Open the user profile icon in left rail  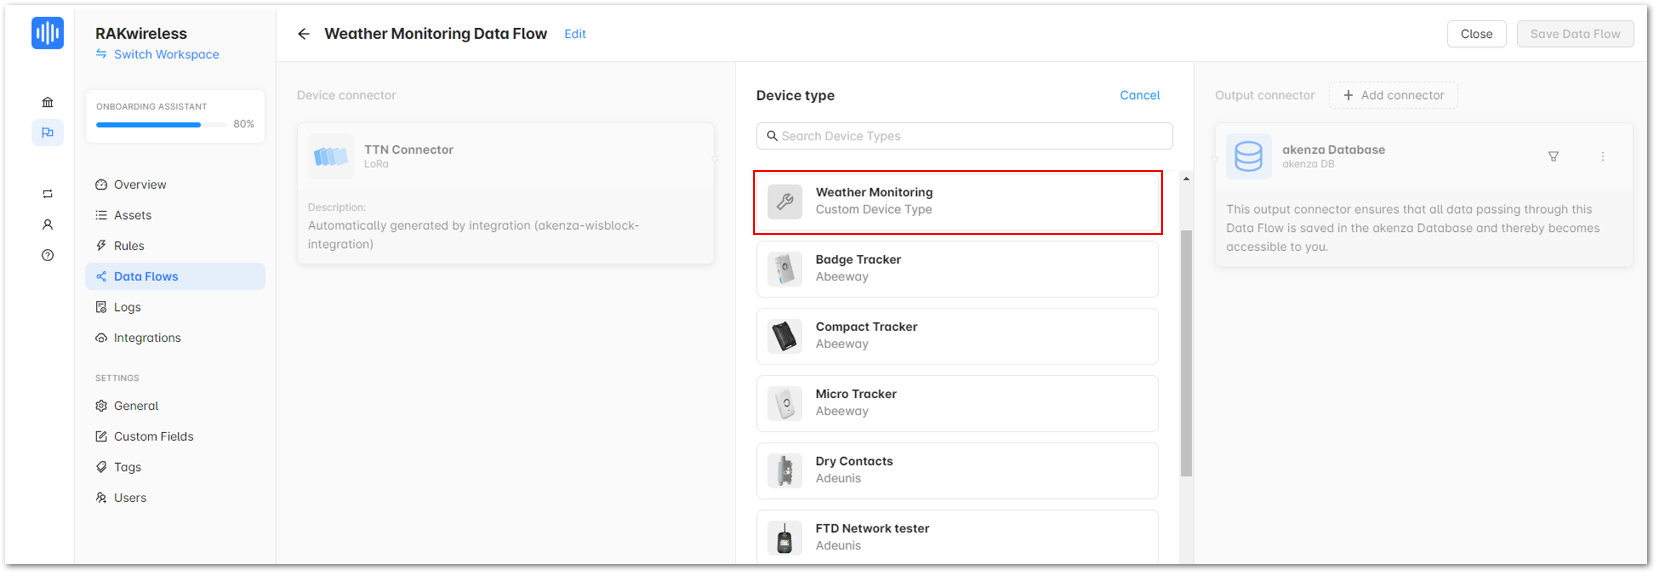click(47, 225)
